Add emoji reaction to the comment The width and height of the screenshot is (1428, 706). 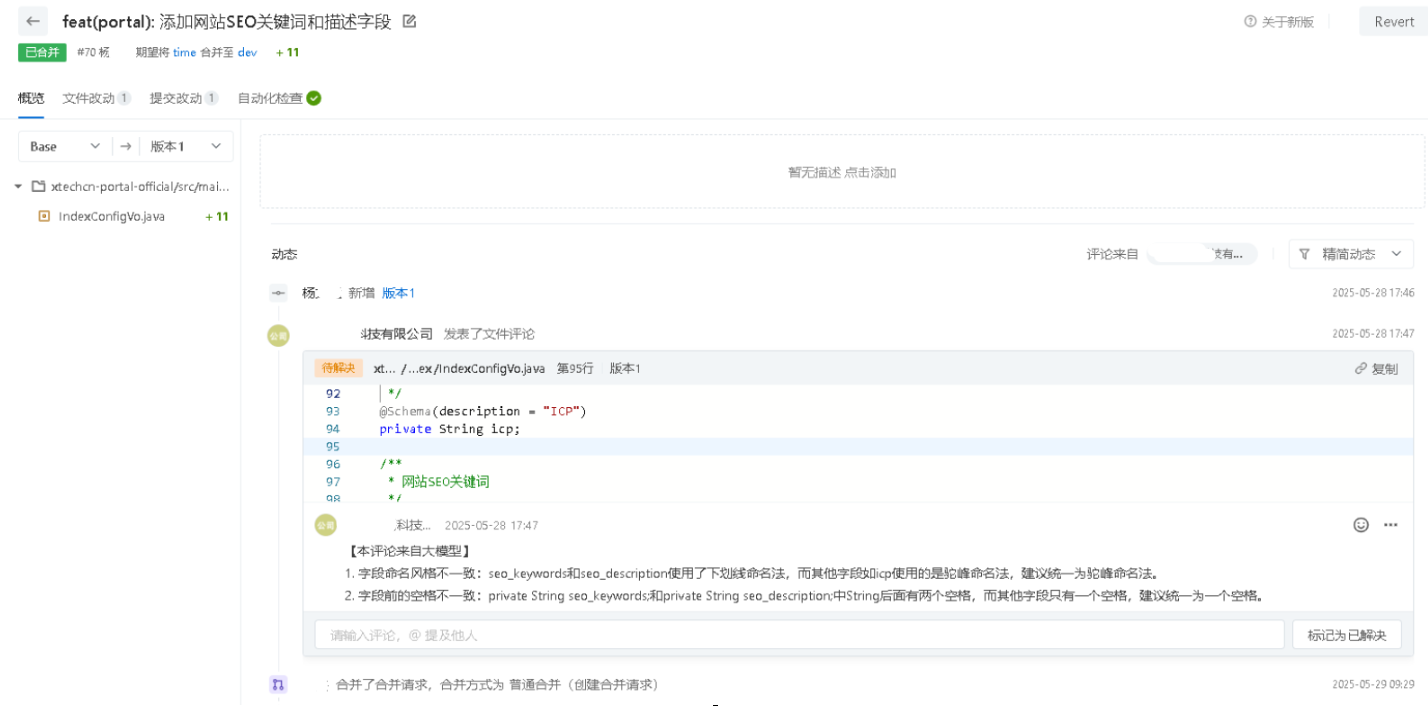click(x=1360, y=525)
